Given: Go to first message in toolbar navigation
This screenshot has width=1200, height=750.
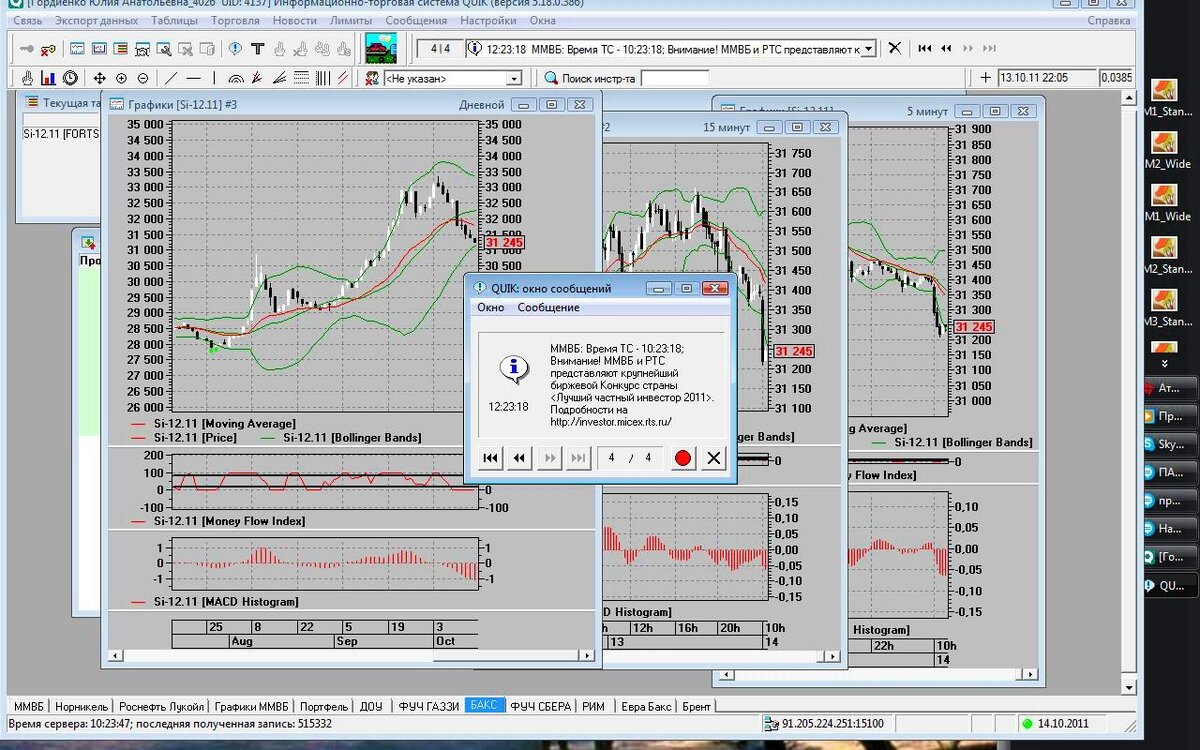Looking at the screenshot, I should (x=925, y=48).
